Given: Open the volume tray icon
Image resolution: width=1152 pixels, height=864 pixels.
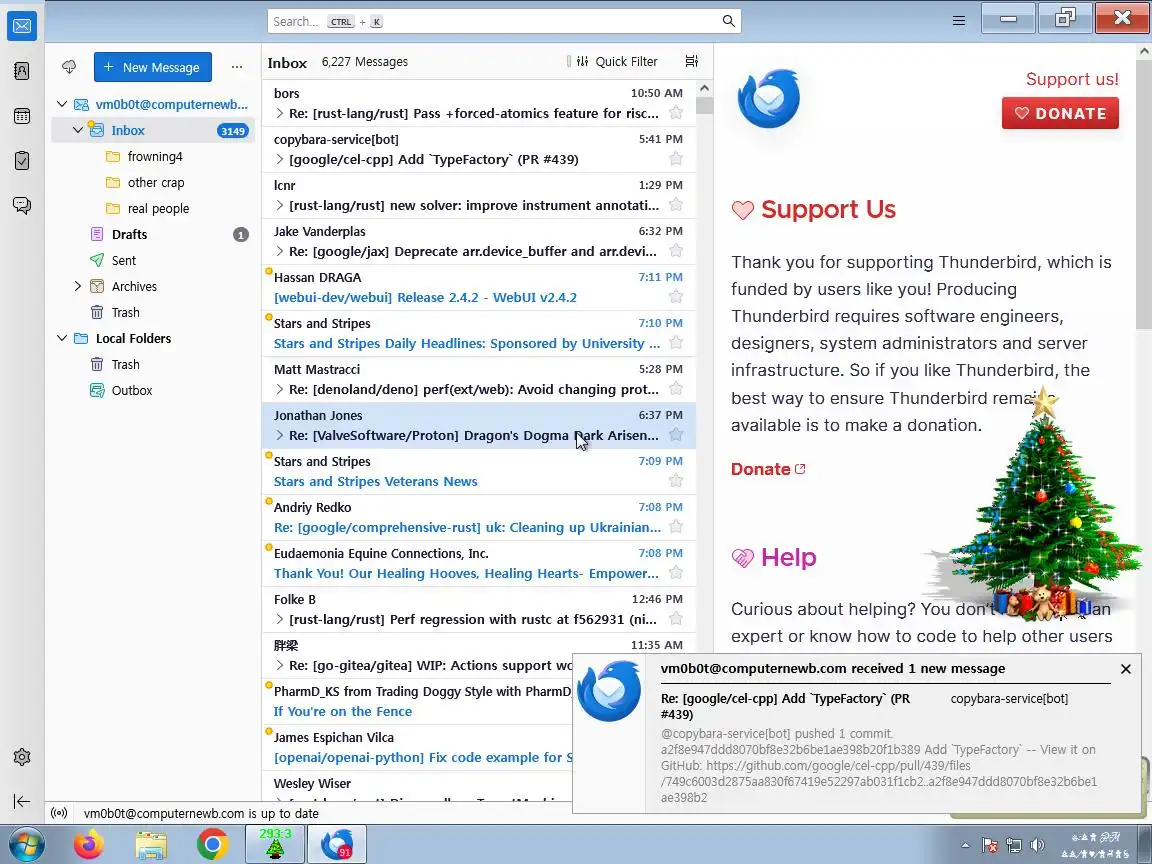Looking at the screenshot, I should [1037, 845].
